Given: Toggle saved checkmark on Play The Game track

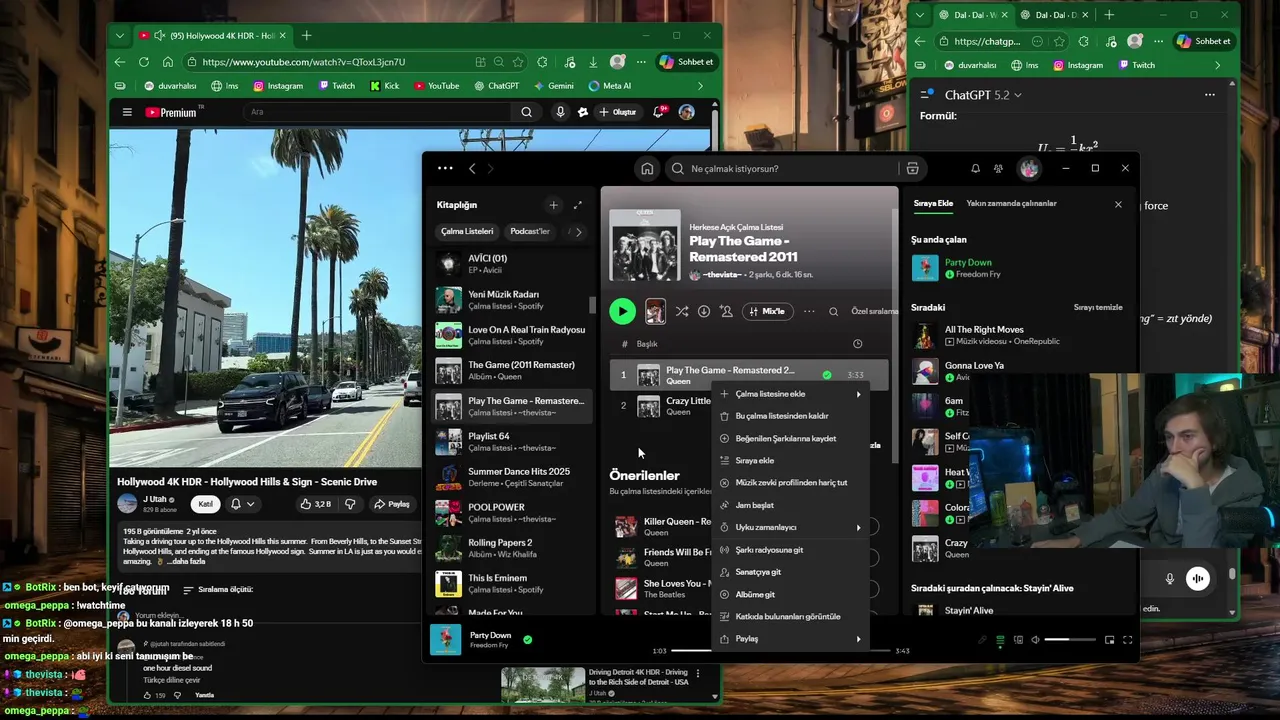Looking at the screenshot, I should 826,375.
